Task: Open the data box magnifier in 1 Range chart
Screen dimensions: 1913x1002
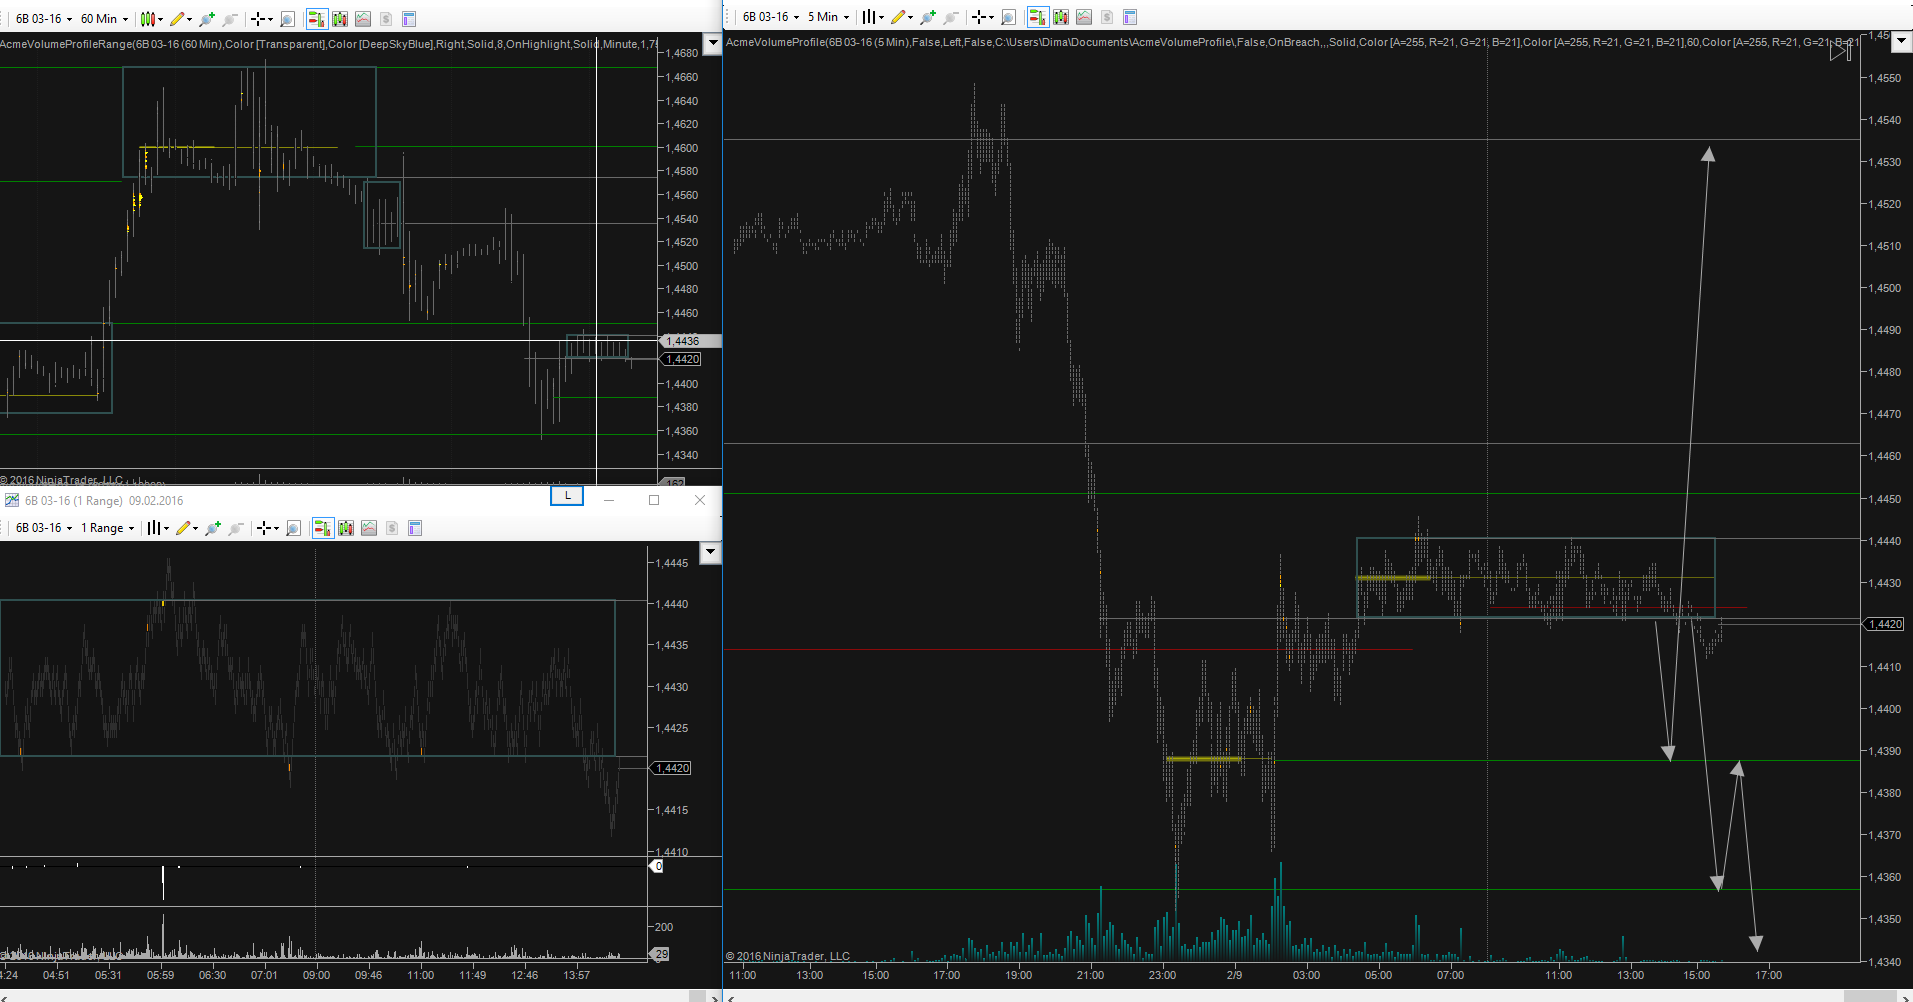Action: pos(294,528)
